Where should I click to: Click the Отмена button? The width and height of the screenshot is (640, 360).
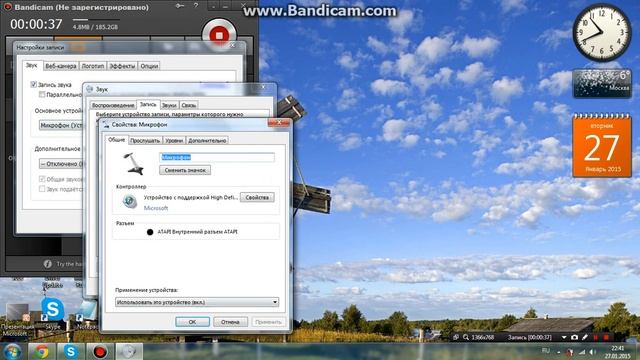[x=230, y=322]
